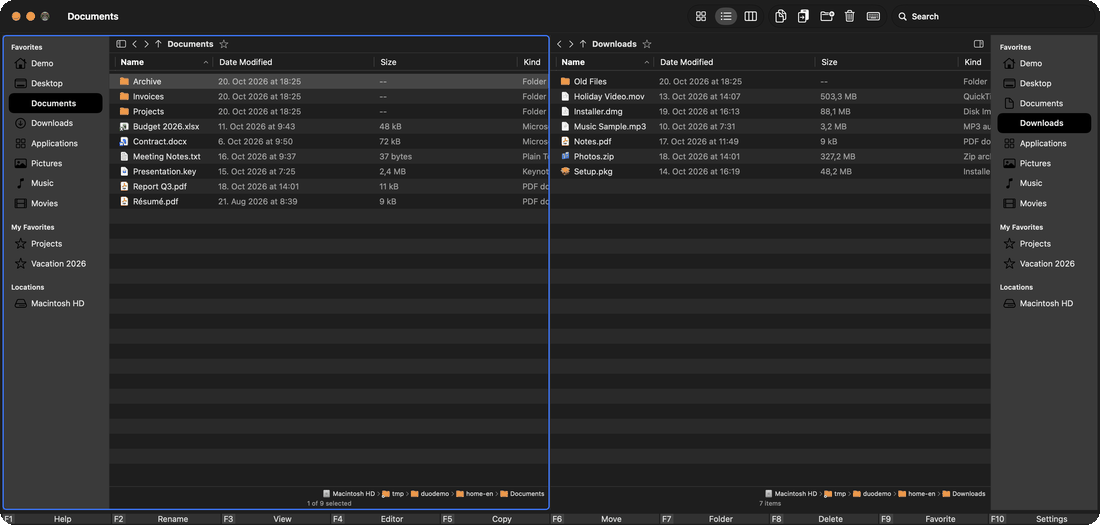Open Movies in left sidebar
1100x525 pixels.
point(55,203)
